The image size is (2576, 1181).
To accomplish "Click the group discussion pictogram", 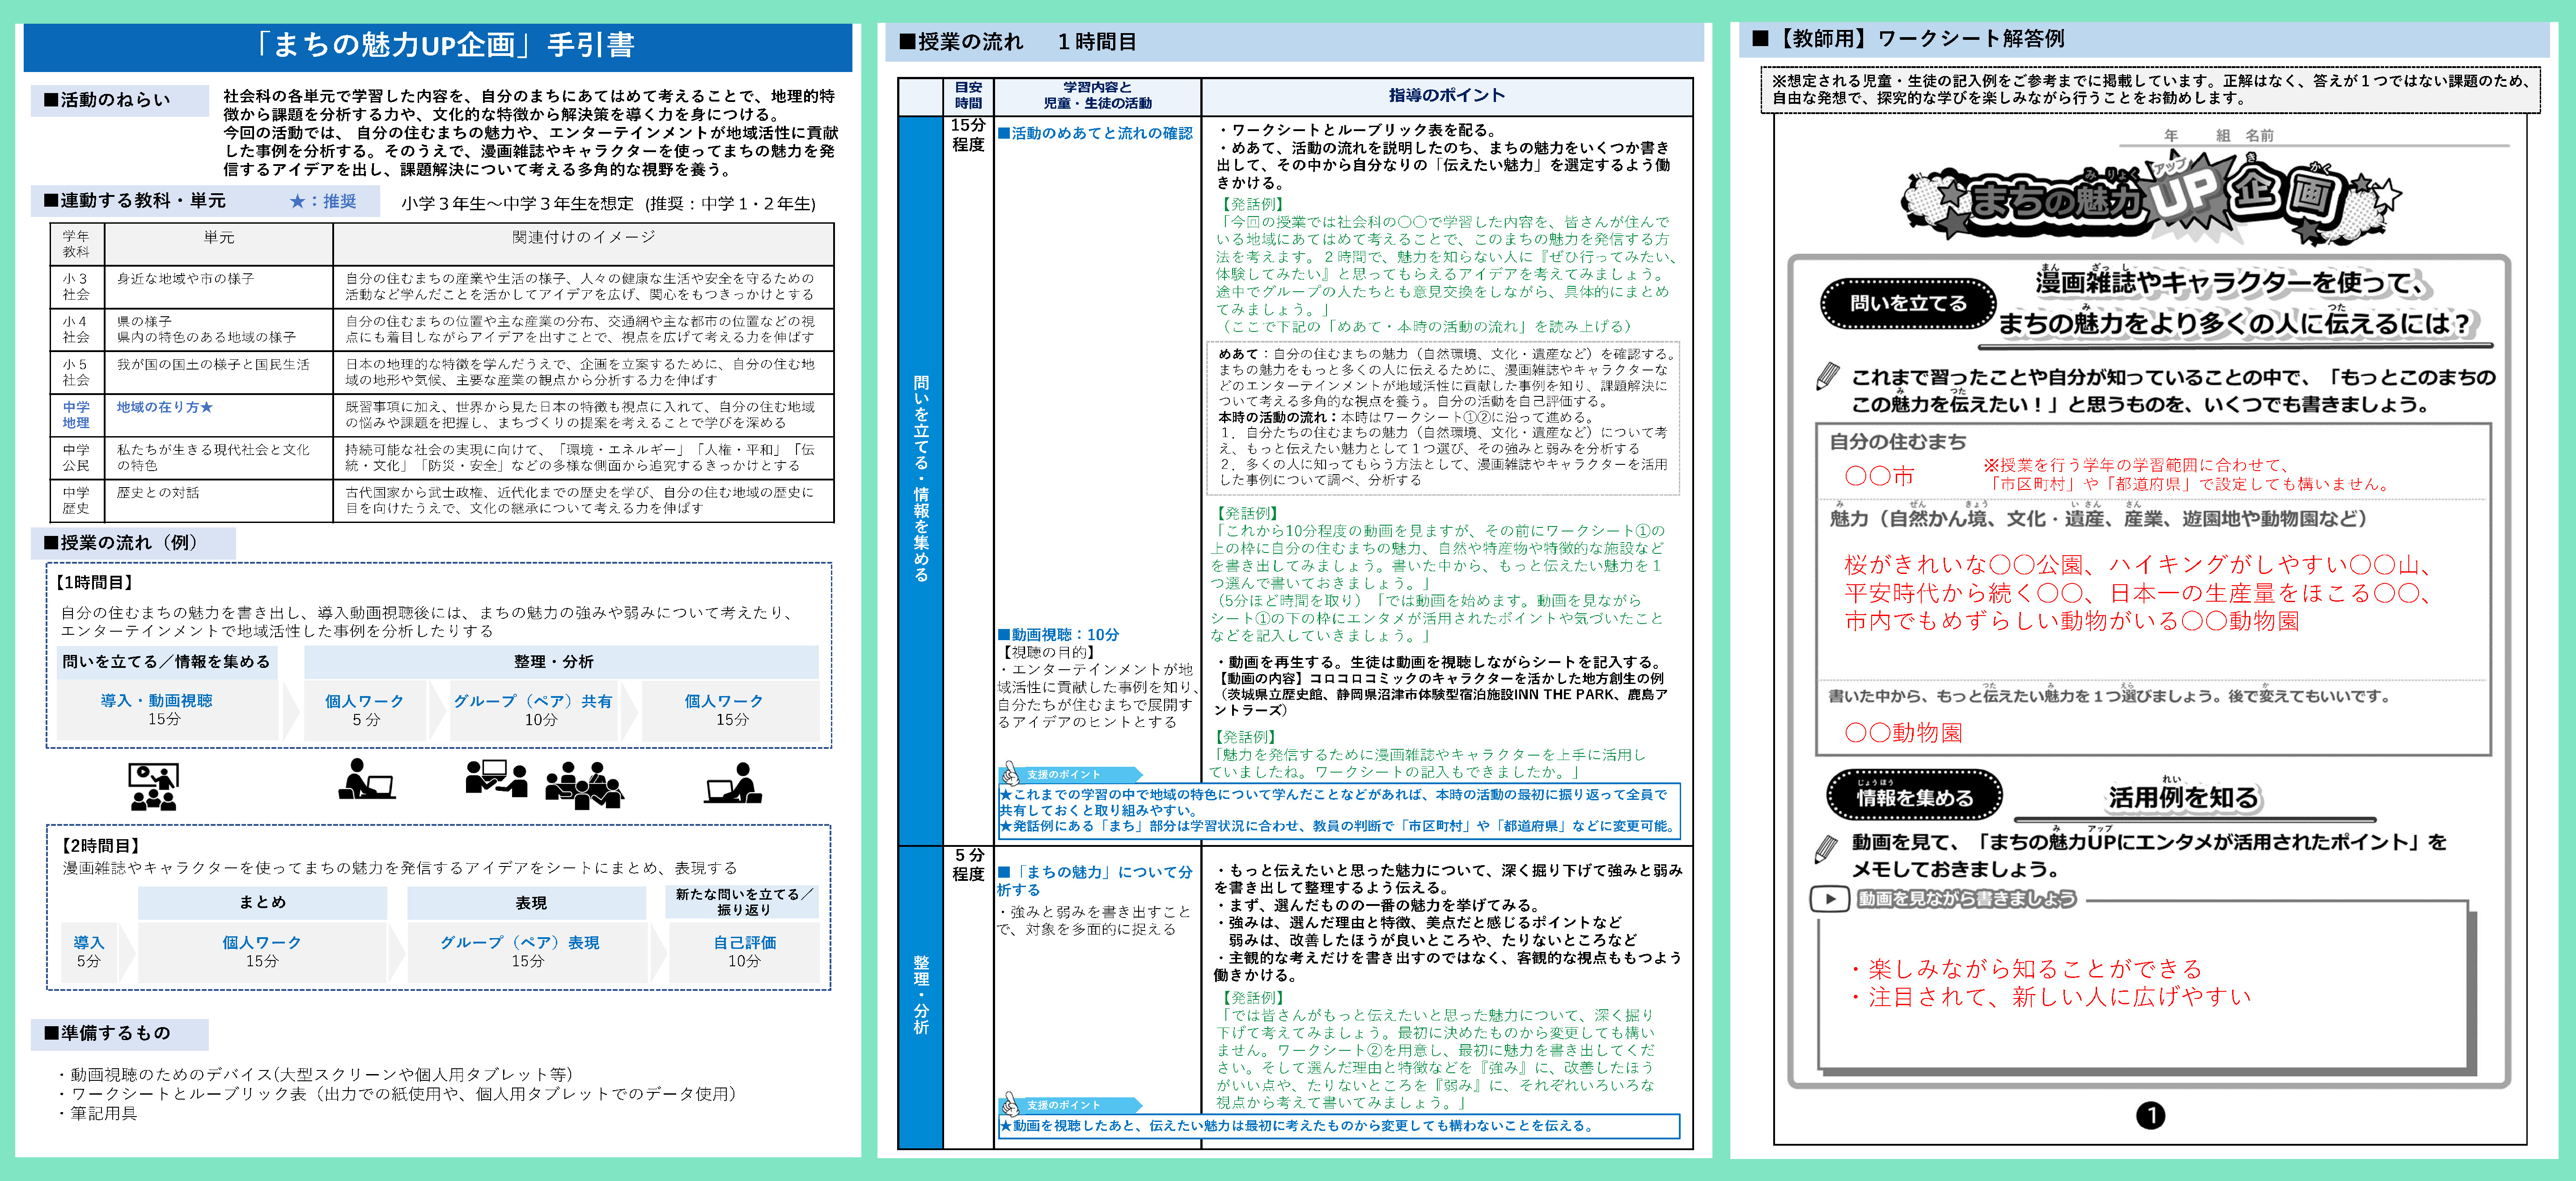I will [x=584, y=784].
